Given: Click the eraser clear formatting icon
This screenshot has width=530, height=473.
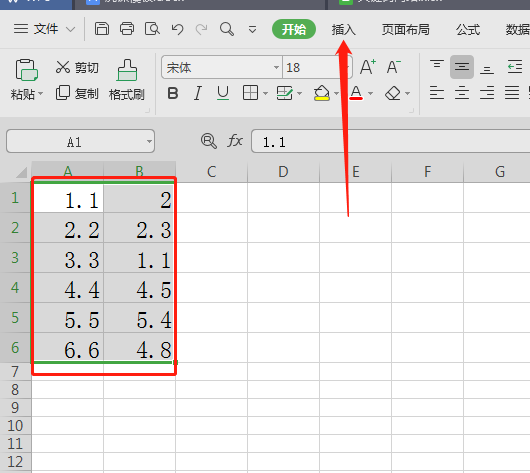Looking at the screenshot, I should tap(393, 93).
